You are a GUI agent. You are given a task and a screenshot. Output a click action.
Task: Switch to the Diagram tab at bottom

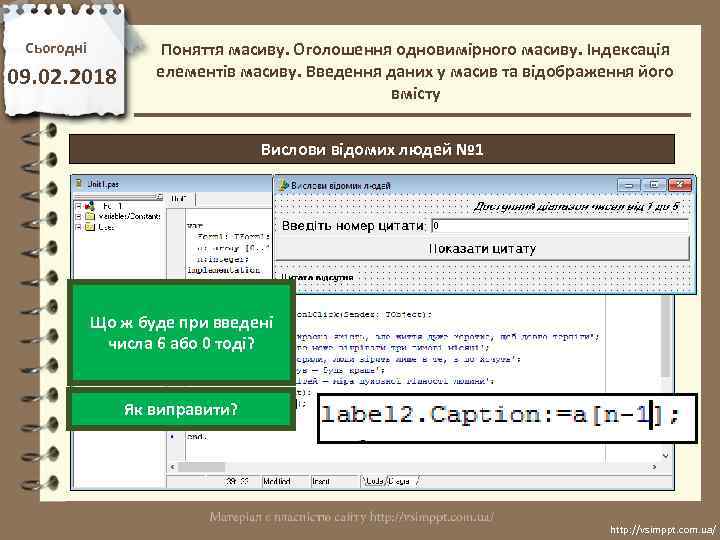[x=401, y=481]
